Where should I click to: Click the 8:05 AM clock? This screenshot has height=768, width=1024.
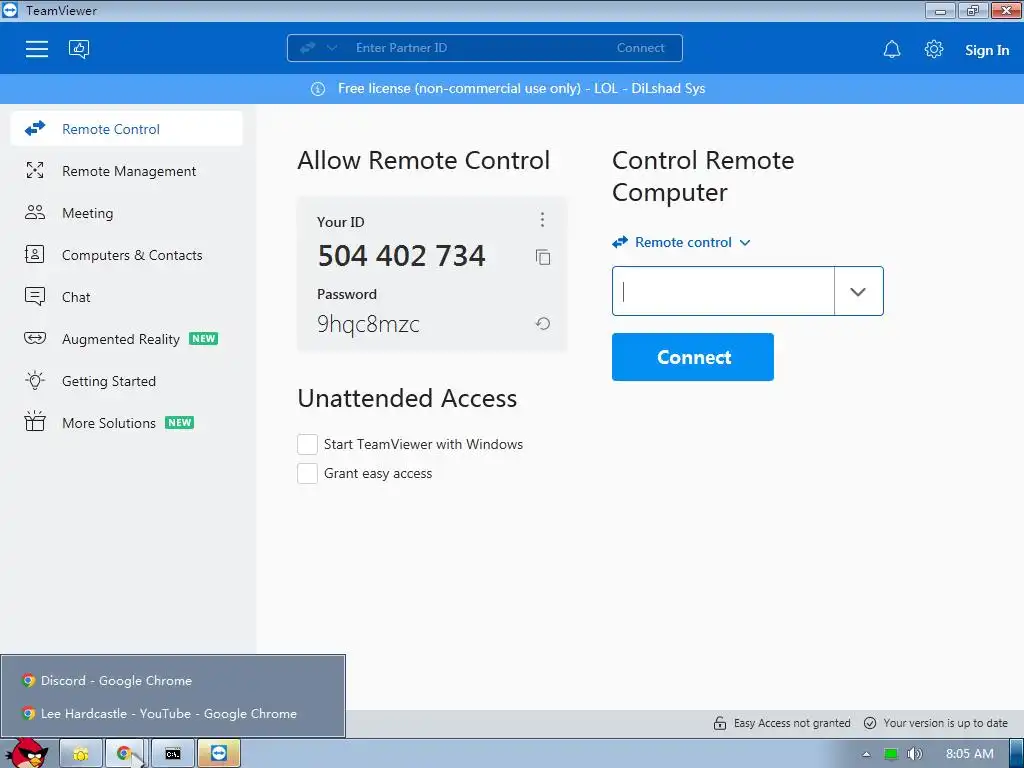coord(970,754)
